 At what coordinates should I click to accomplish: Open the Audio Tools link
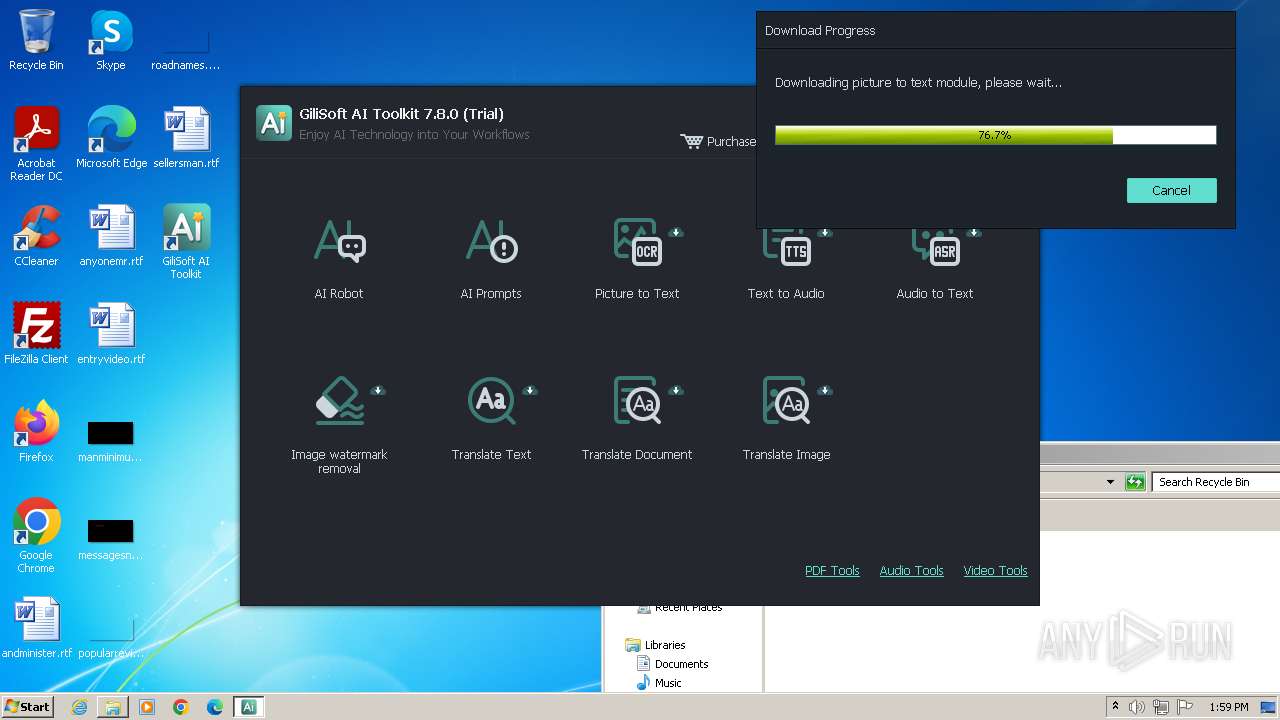click(x=911, y=570)
